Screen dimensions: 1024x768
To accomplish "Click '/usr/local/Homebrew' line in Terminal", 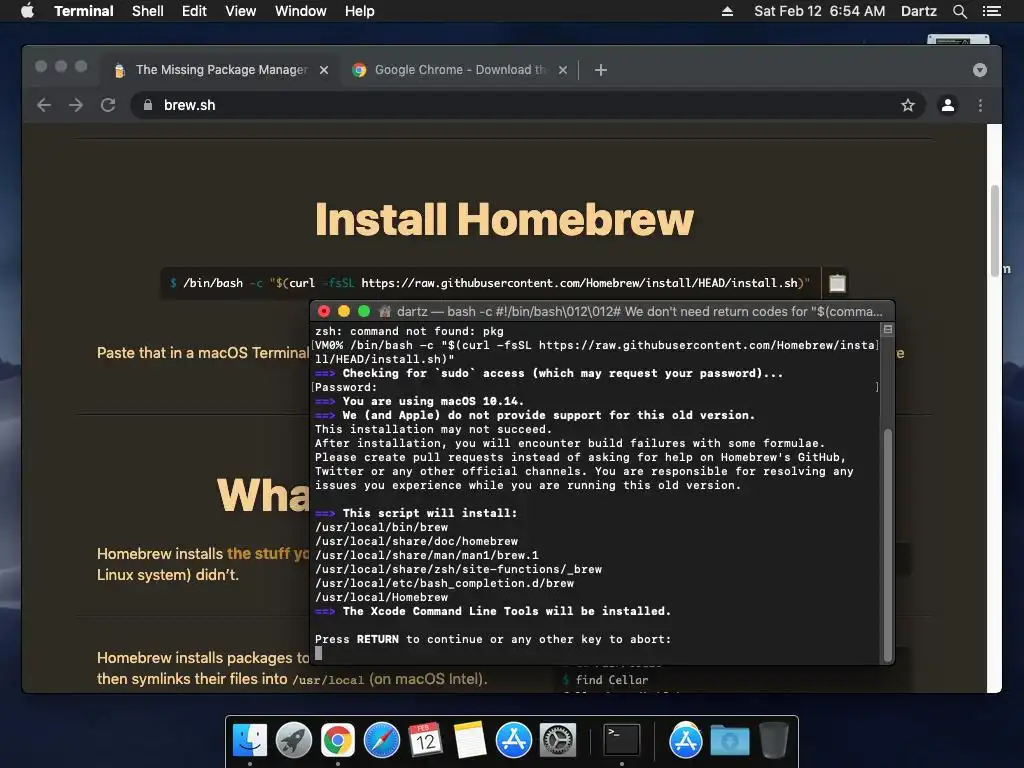I will click(381, 597).
